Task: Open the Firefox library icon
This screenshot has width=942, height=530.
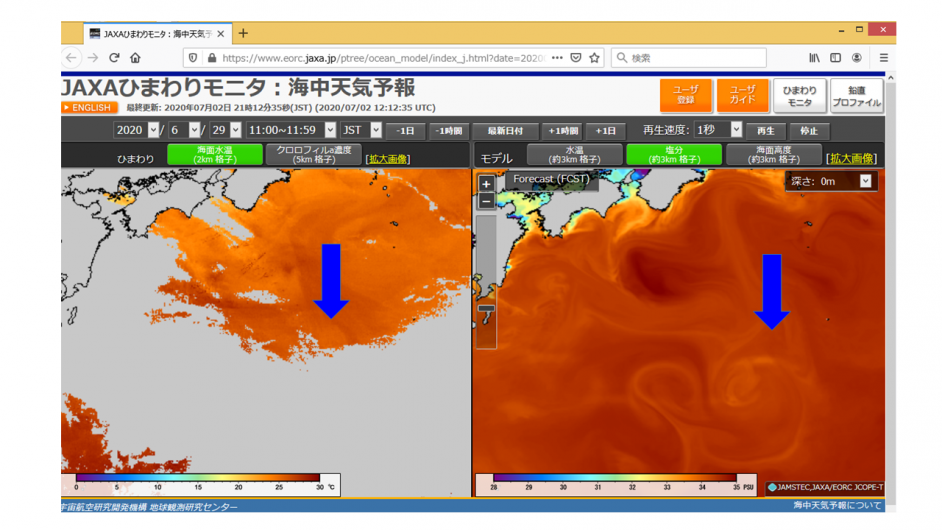Action: click(814, 58)
